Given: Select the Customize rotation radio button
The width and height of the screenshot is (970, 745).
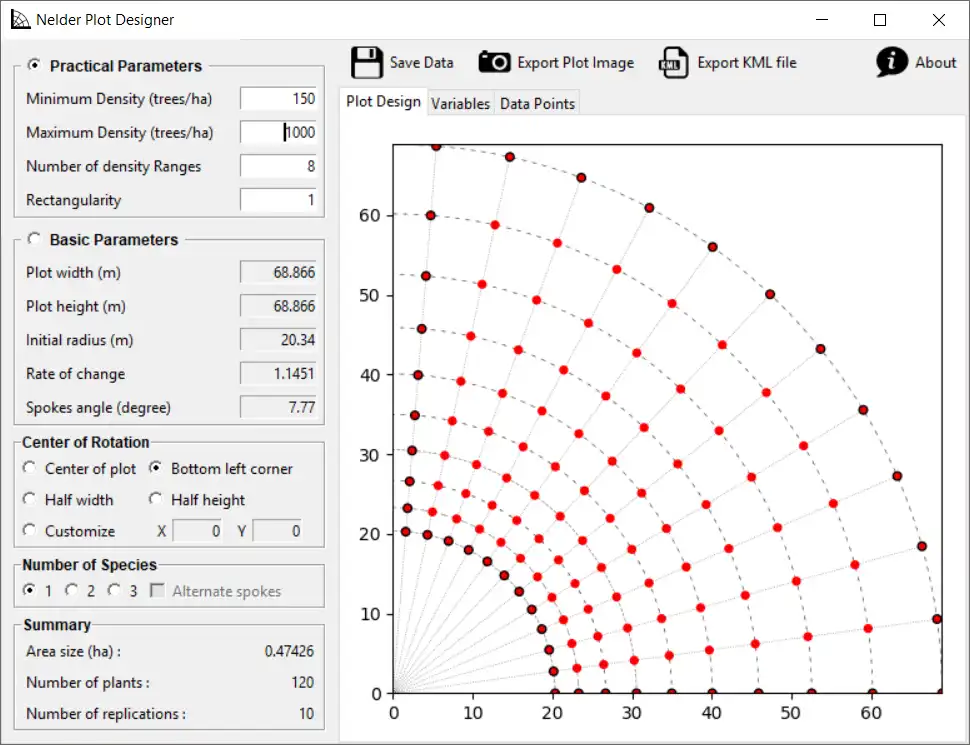Looking at the screenshot, I should [29, 530].
